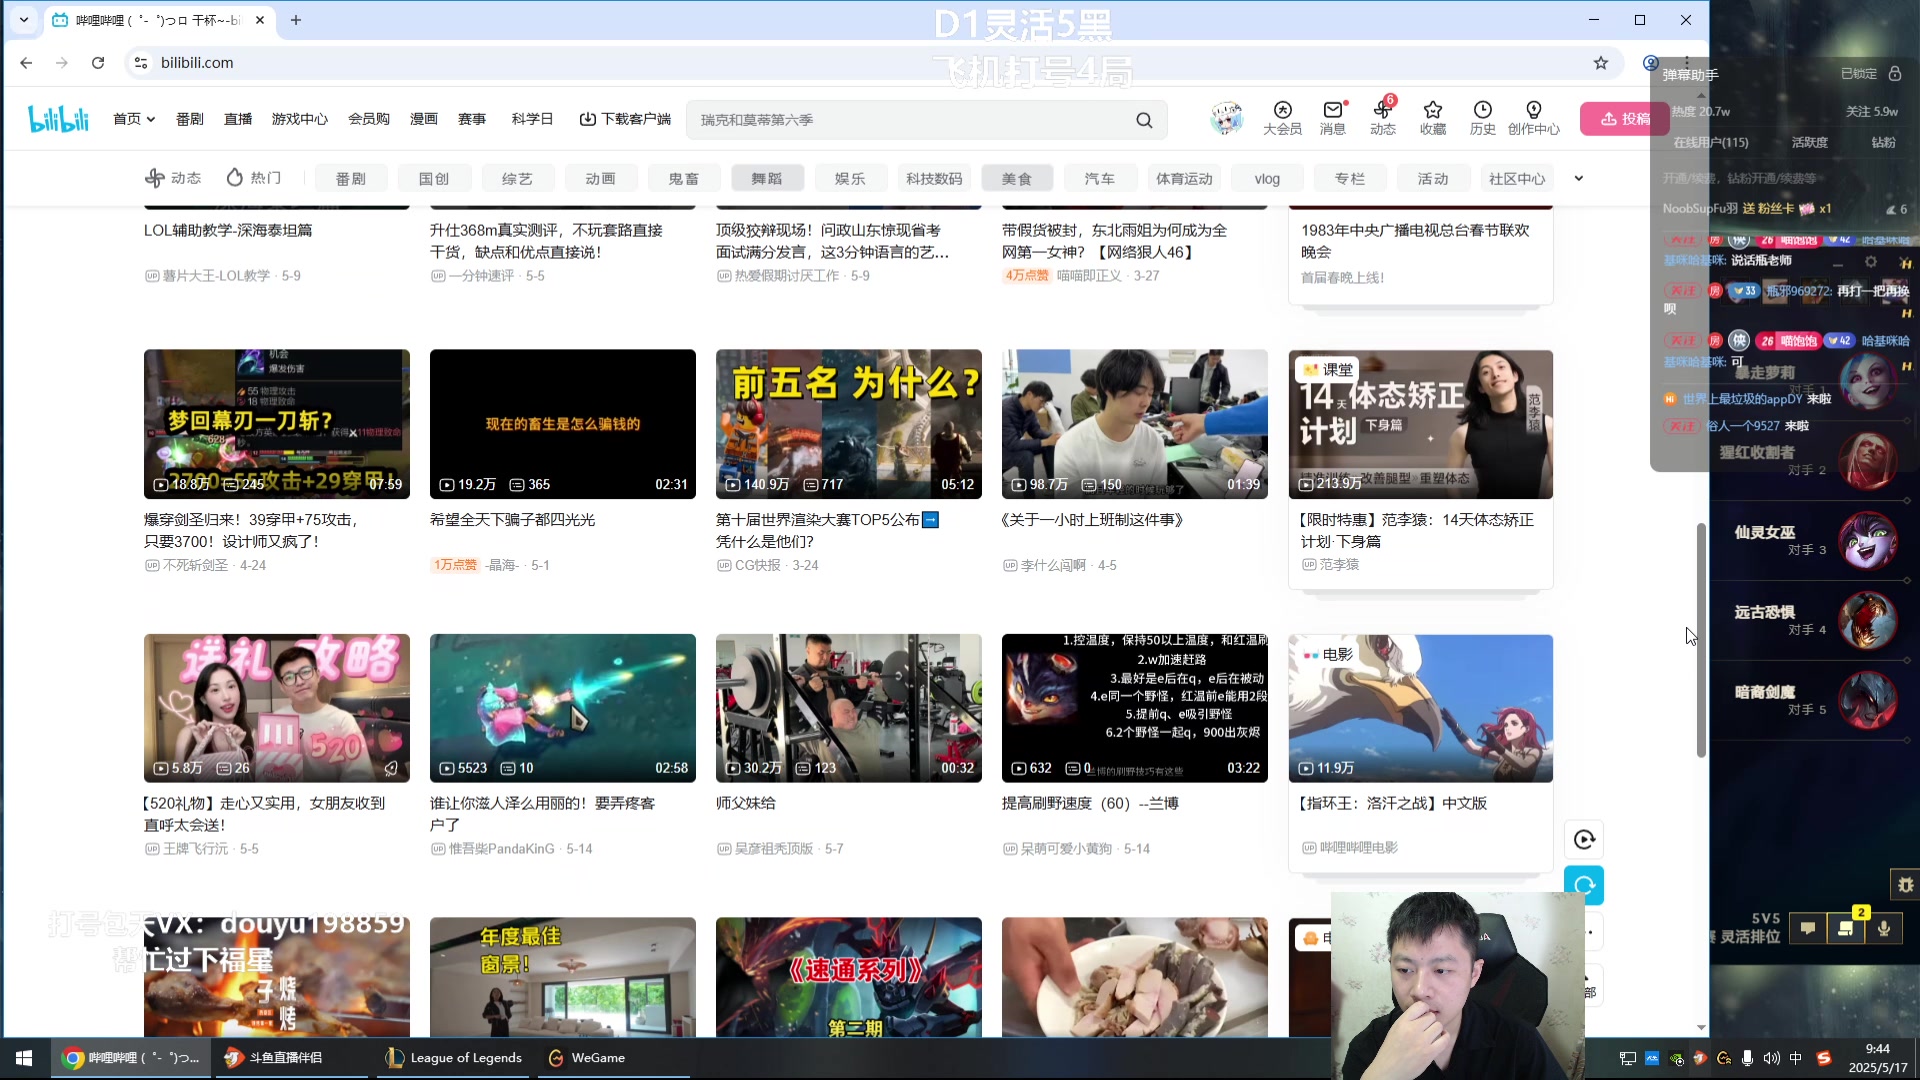Click the search magnifier icon

1144,120
